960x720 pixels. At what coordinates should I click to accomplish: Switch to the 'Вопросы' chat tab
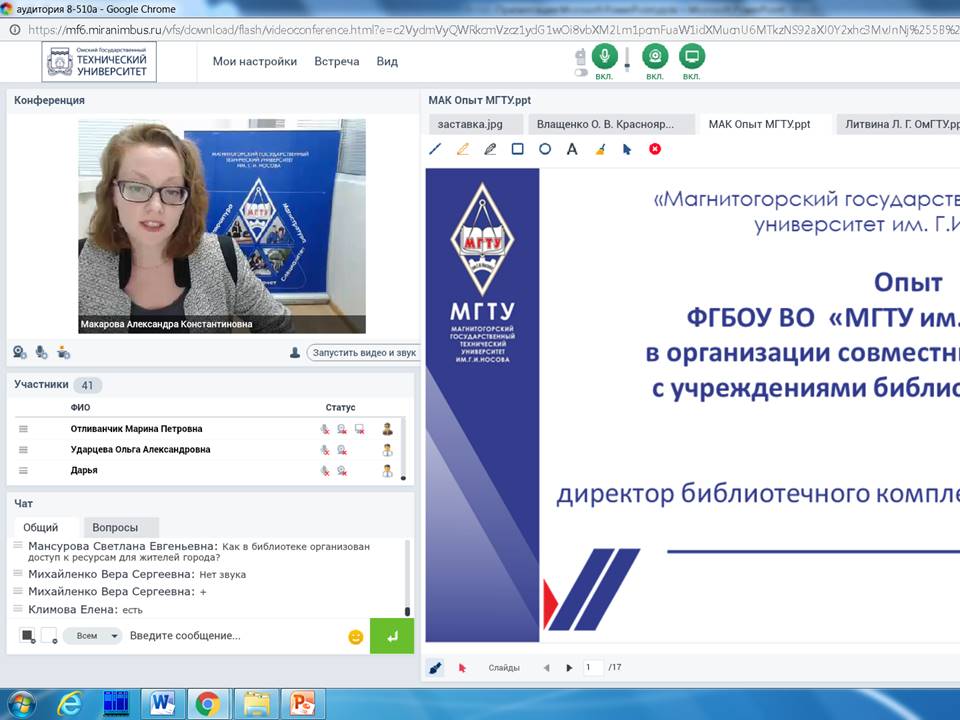(x=115, y=527)
